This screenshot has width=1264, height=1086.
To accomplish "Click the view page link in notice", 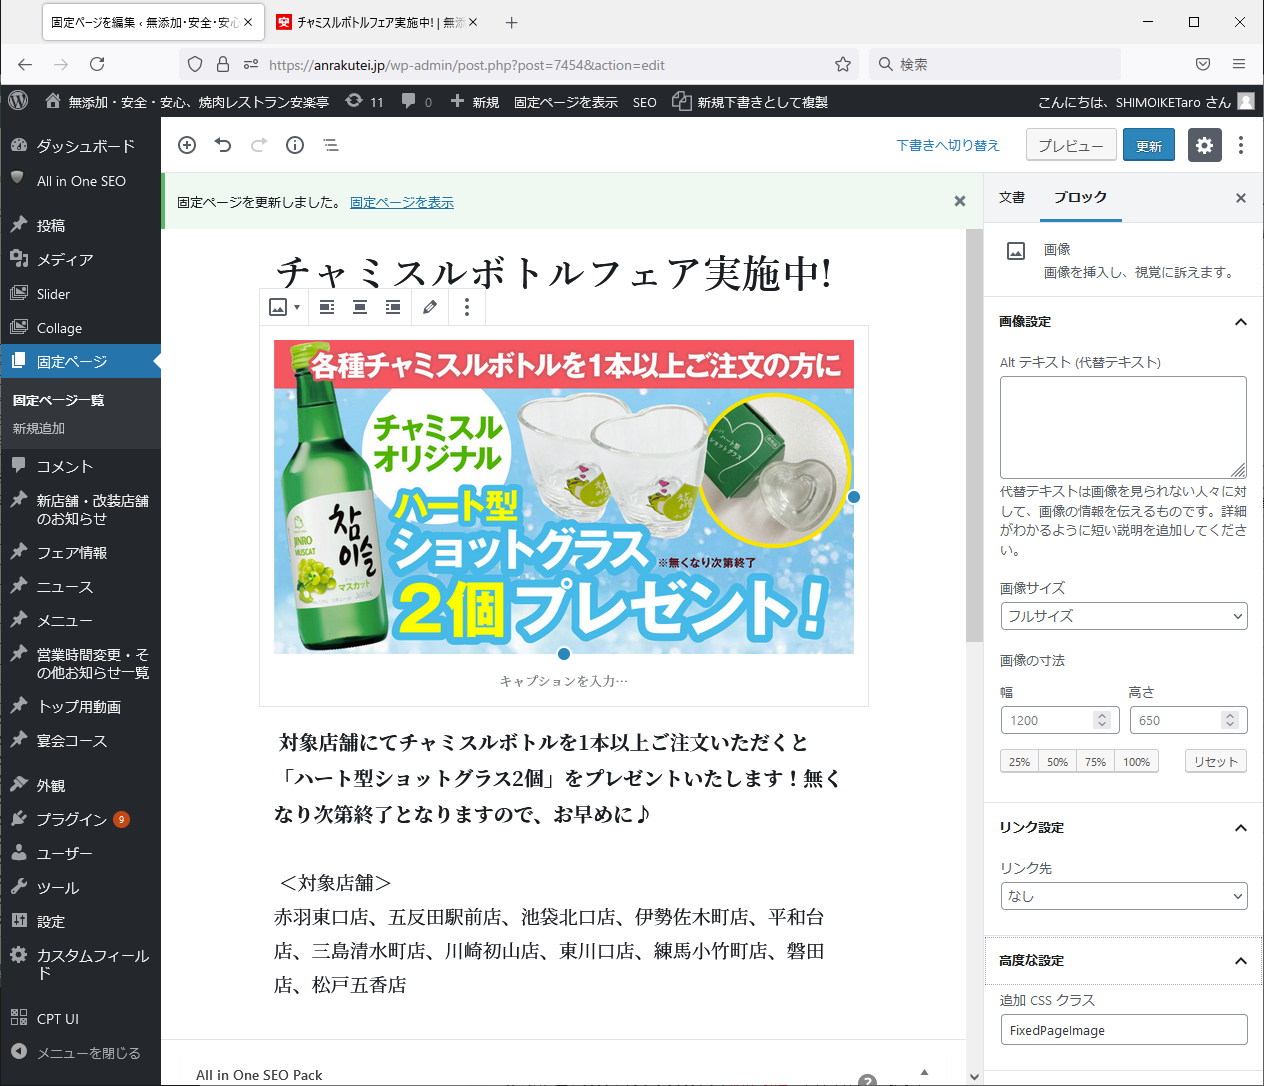I will [401, 202].
